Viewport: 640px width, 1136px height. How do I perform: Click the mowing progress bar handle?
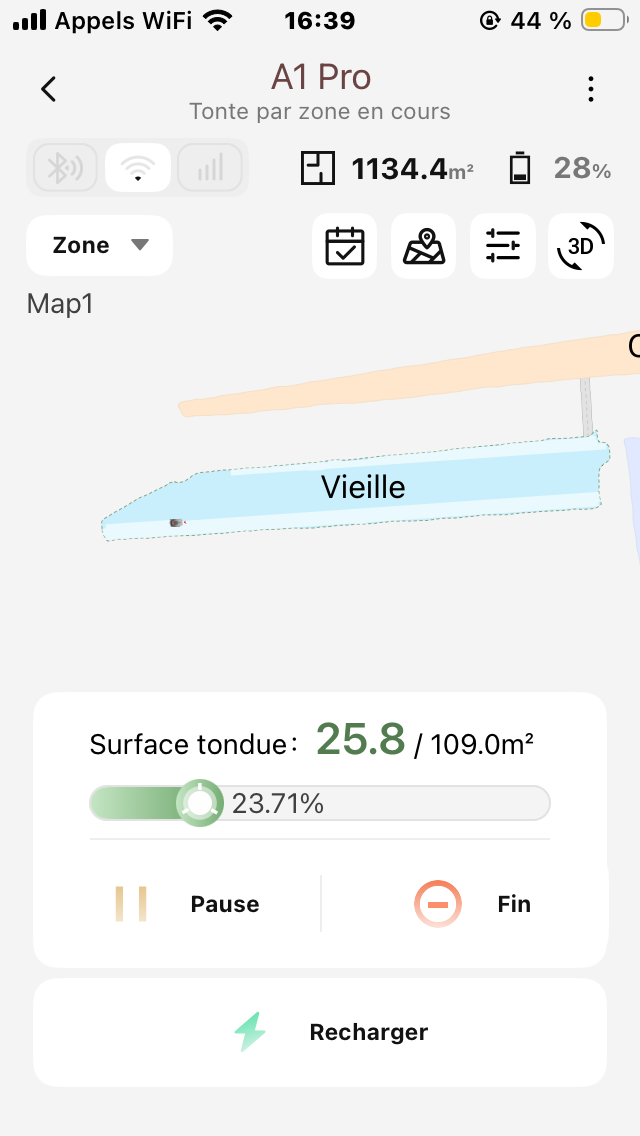[x=200, y=803]
